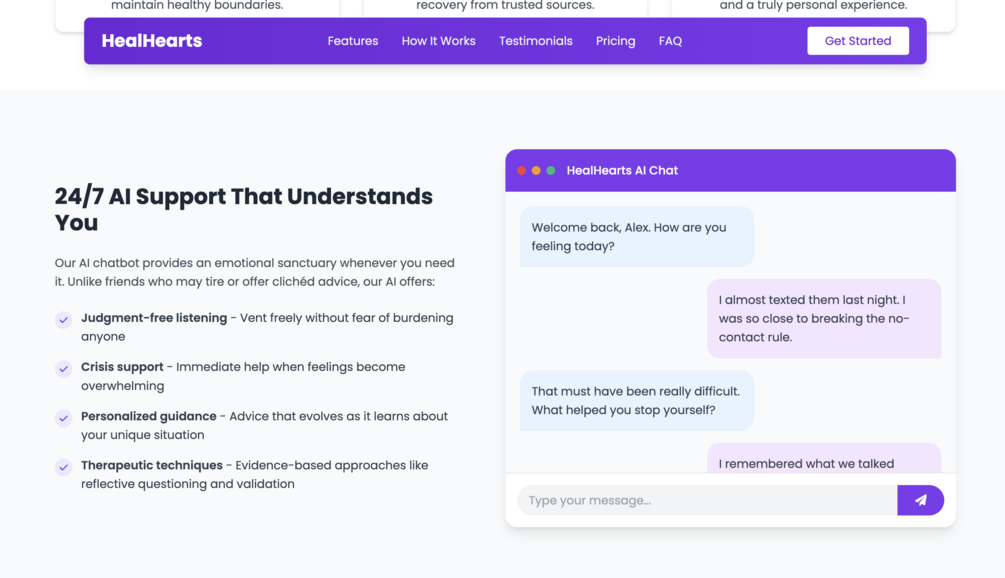Screen dimensions: 1005x578
Task: Click checkmark icon beside Crisis support
Action: 63,368
